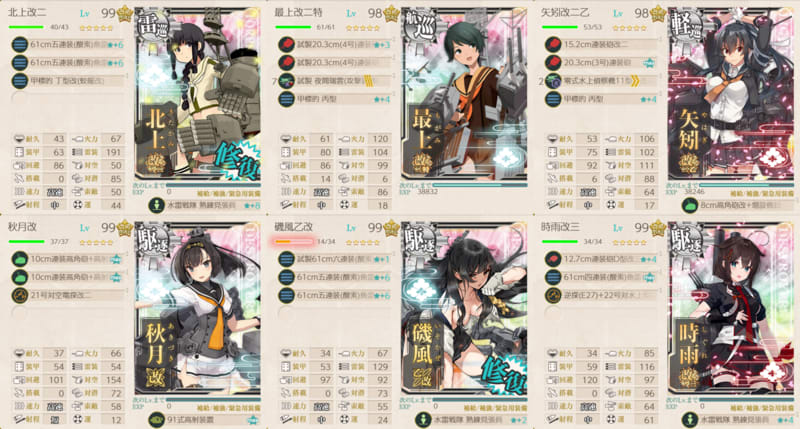Select 試製 夜間瑞雲 aircraft icon on 最上改二特
Screen dimensions: 800x429
pos(286,81)
